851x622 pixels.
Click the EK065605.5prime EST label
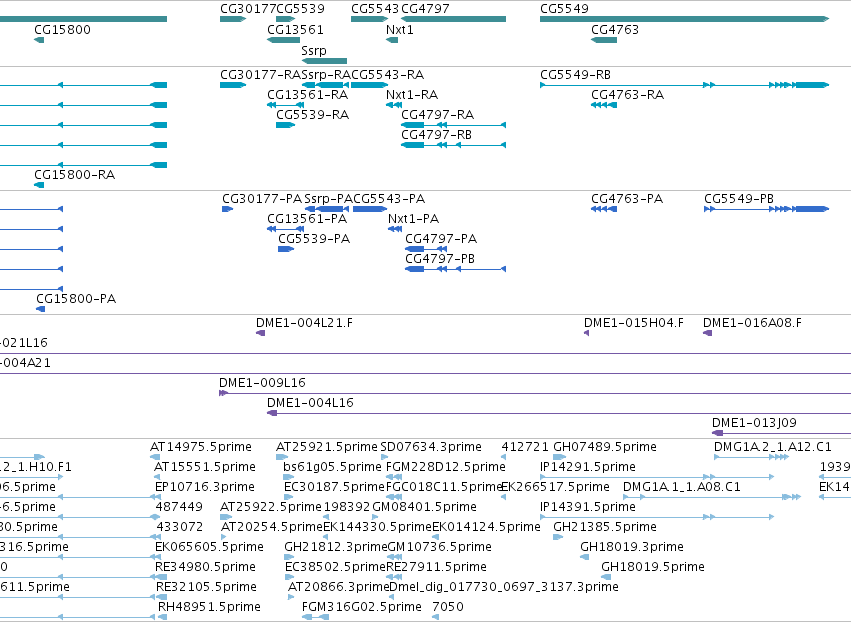click(209, 547)
